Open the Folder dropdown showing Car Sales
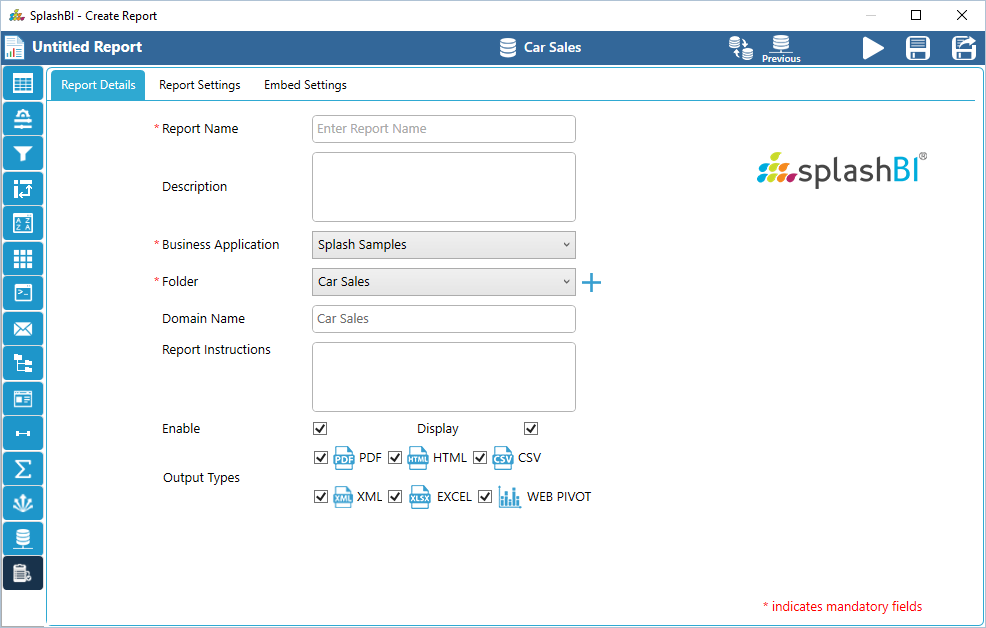Image resolution: width=986 pixels, height=628 pixels. [x=444, y=282]
